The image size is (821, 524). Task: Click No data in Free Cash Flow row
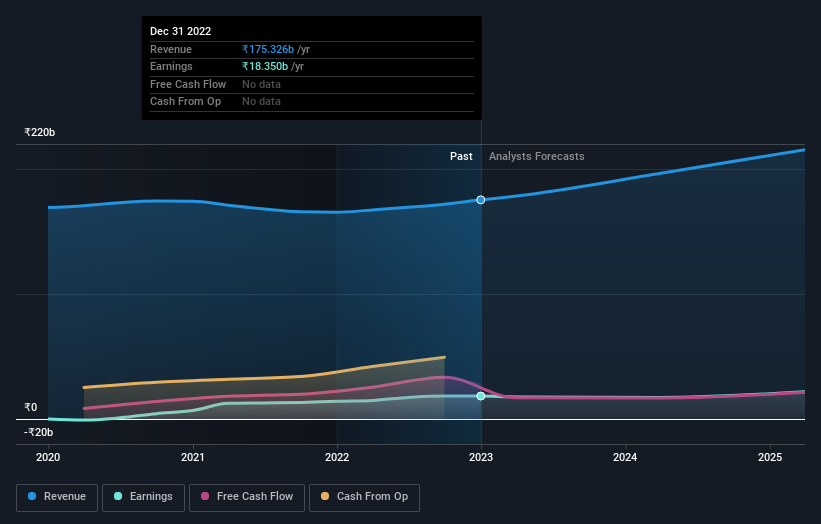tap(261, 84)
